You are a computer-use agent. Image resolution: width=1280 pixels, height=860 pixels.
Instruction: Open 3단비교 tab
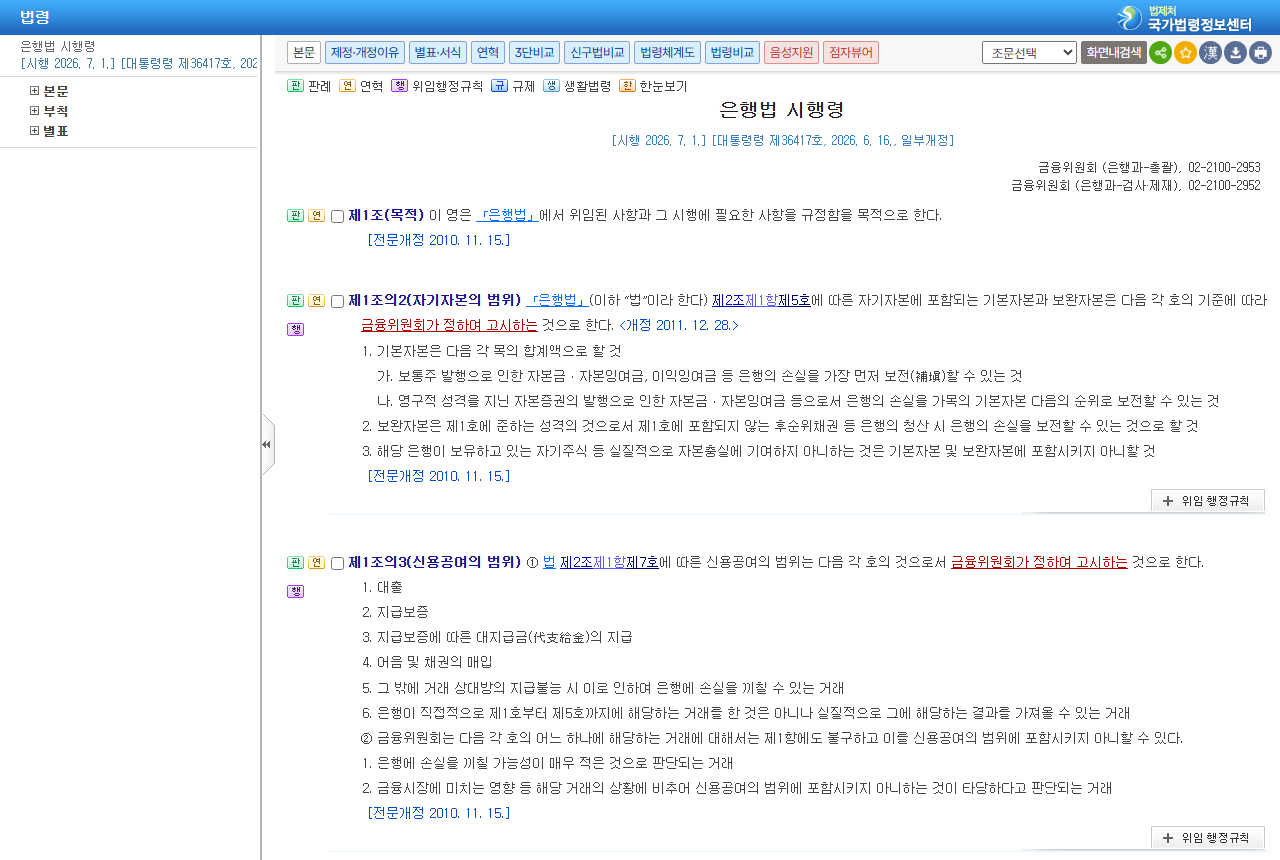coord(534,53)
